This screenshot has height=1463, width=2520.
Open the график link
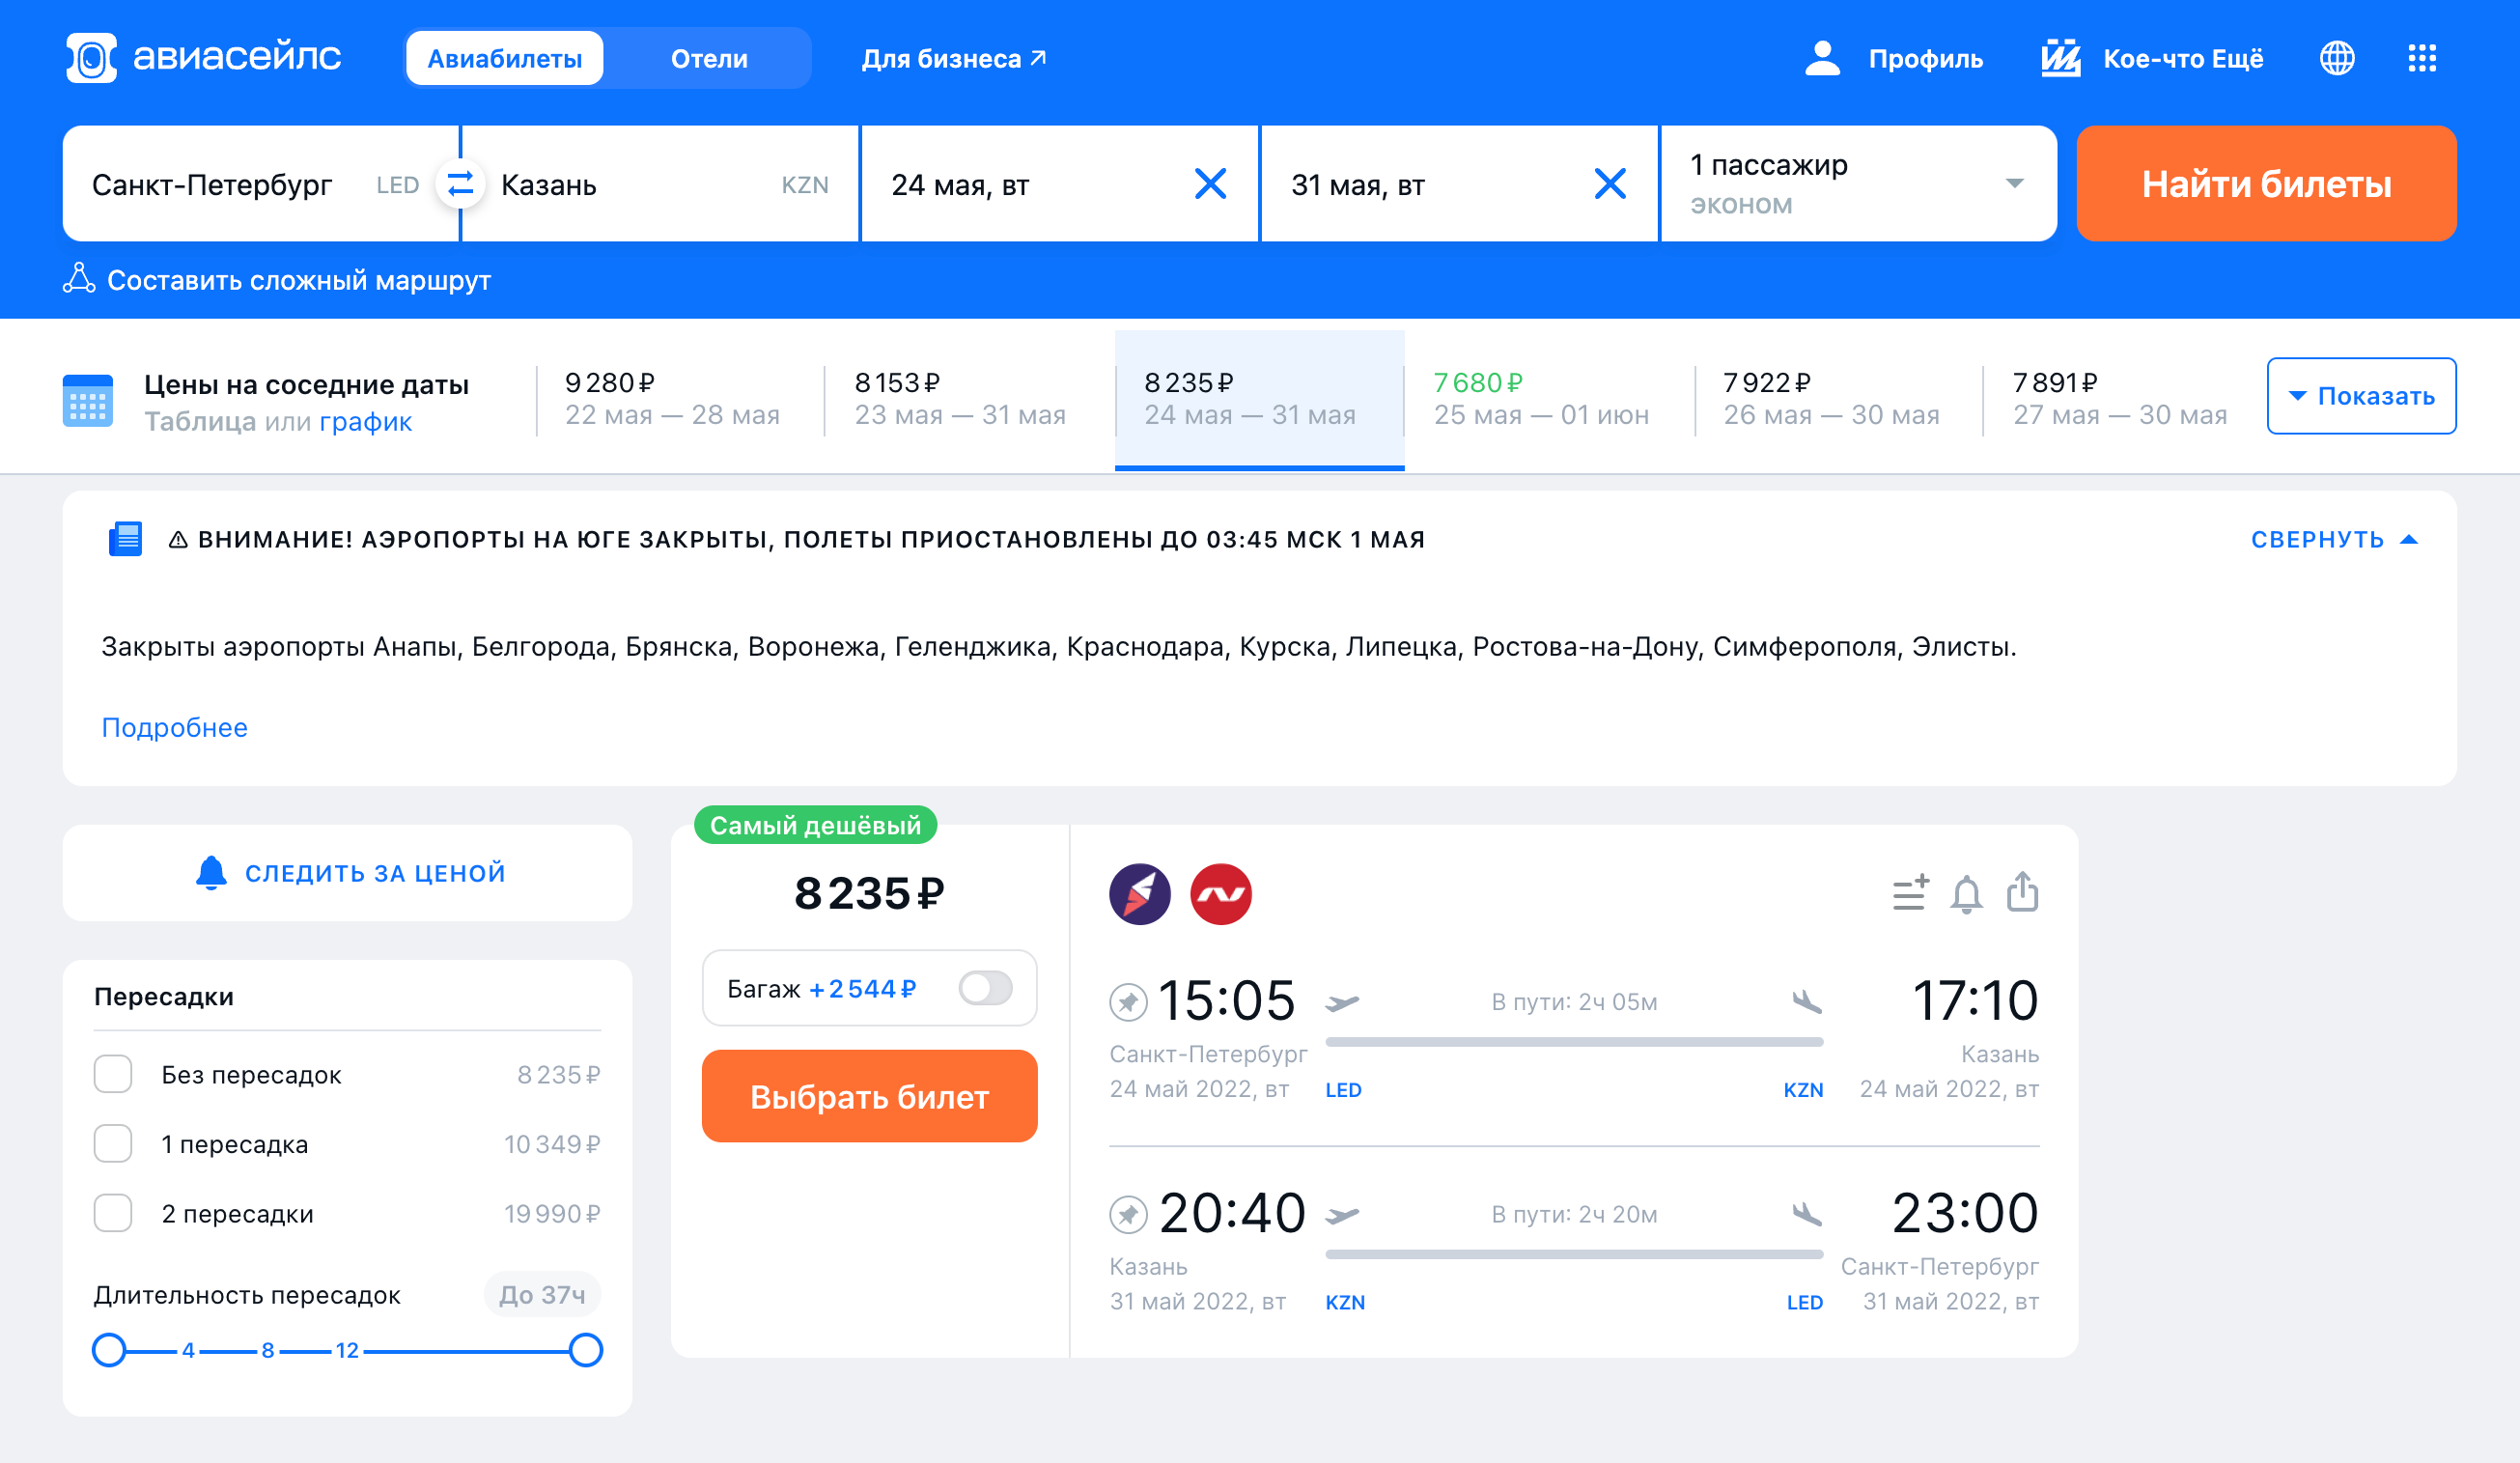tap(365, 422)
